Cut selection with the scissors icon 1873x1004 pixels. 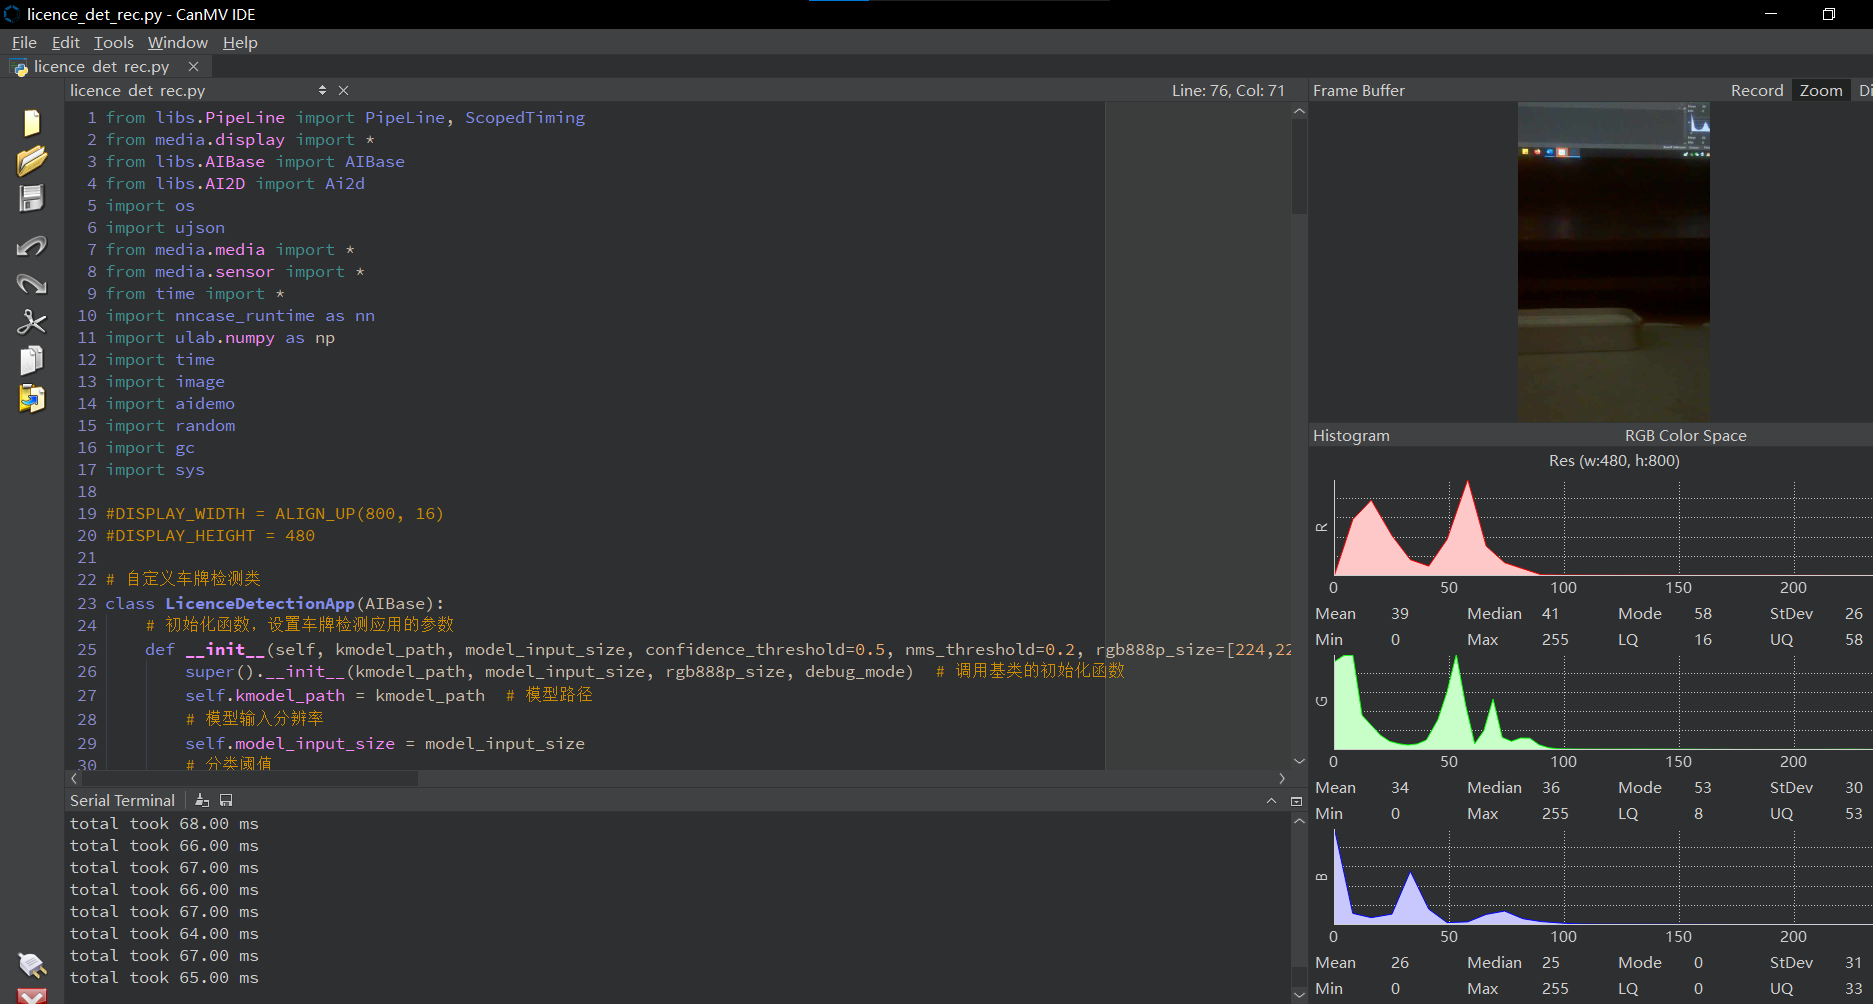pyautogui.click(x=31, y=322)
